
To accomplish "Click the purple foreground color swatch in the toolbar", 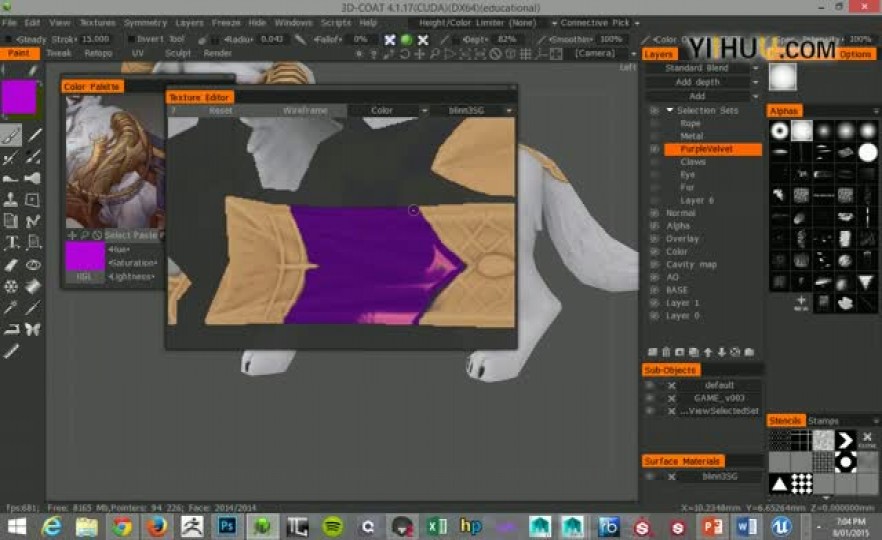I will (19, 98).
